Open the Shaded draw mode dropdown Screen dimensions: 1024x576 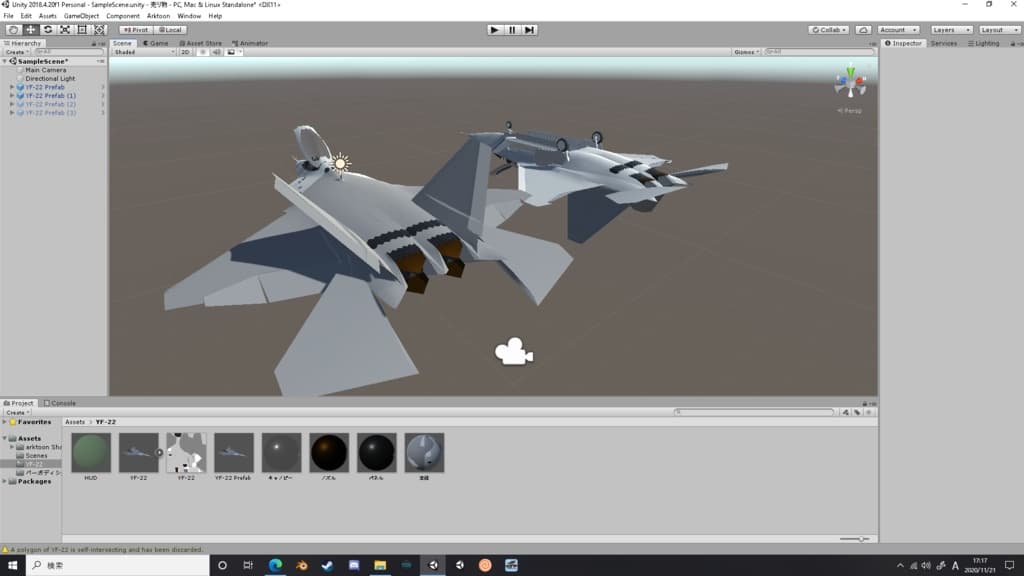[142, 52]
